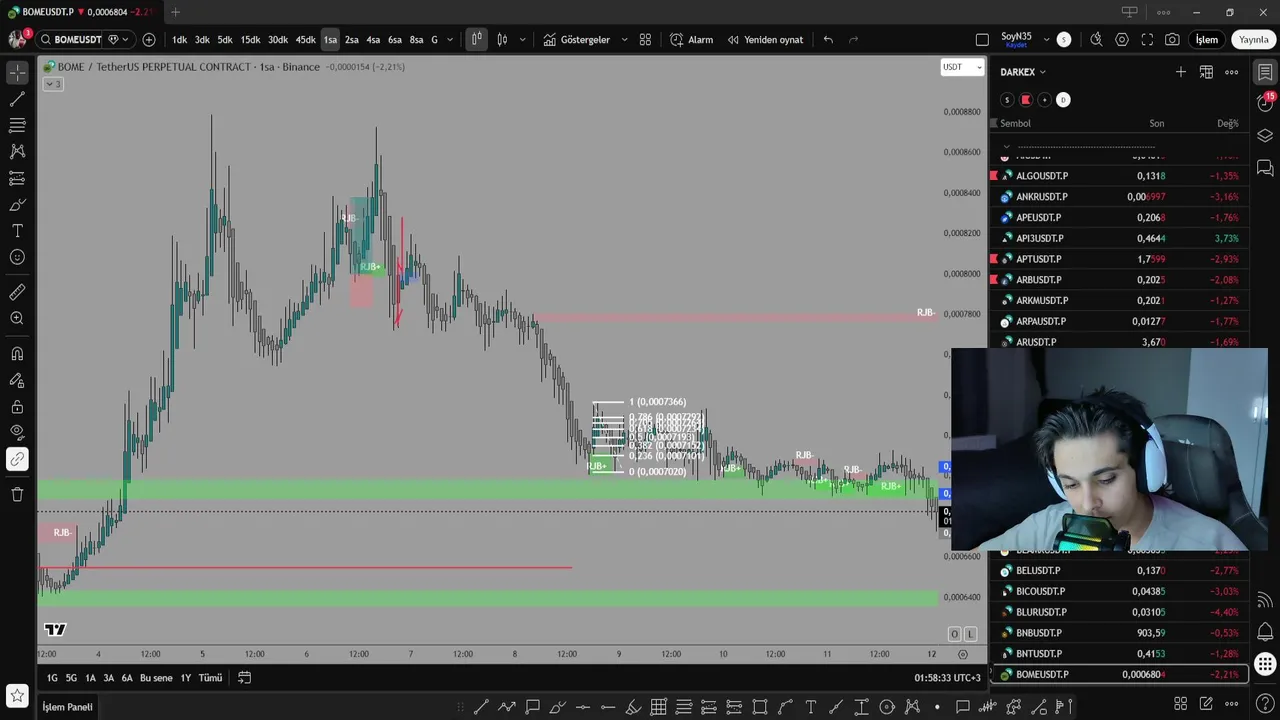Click the layout selection square icon

[x=982, y=40]
